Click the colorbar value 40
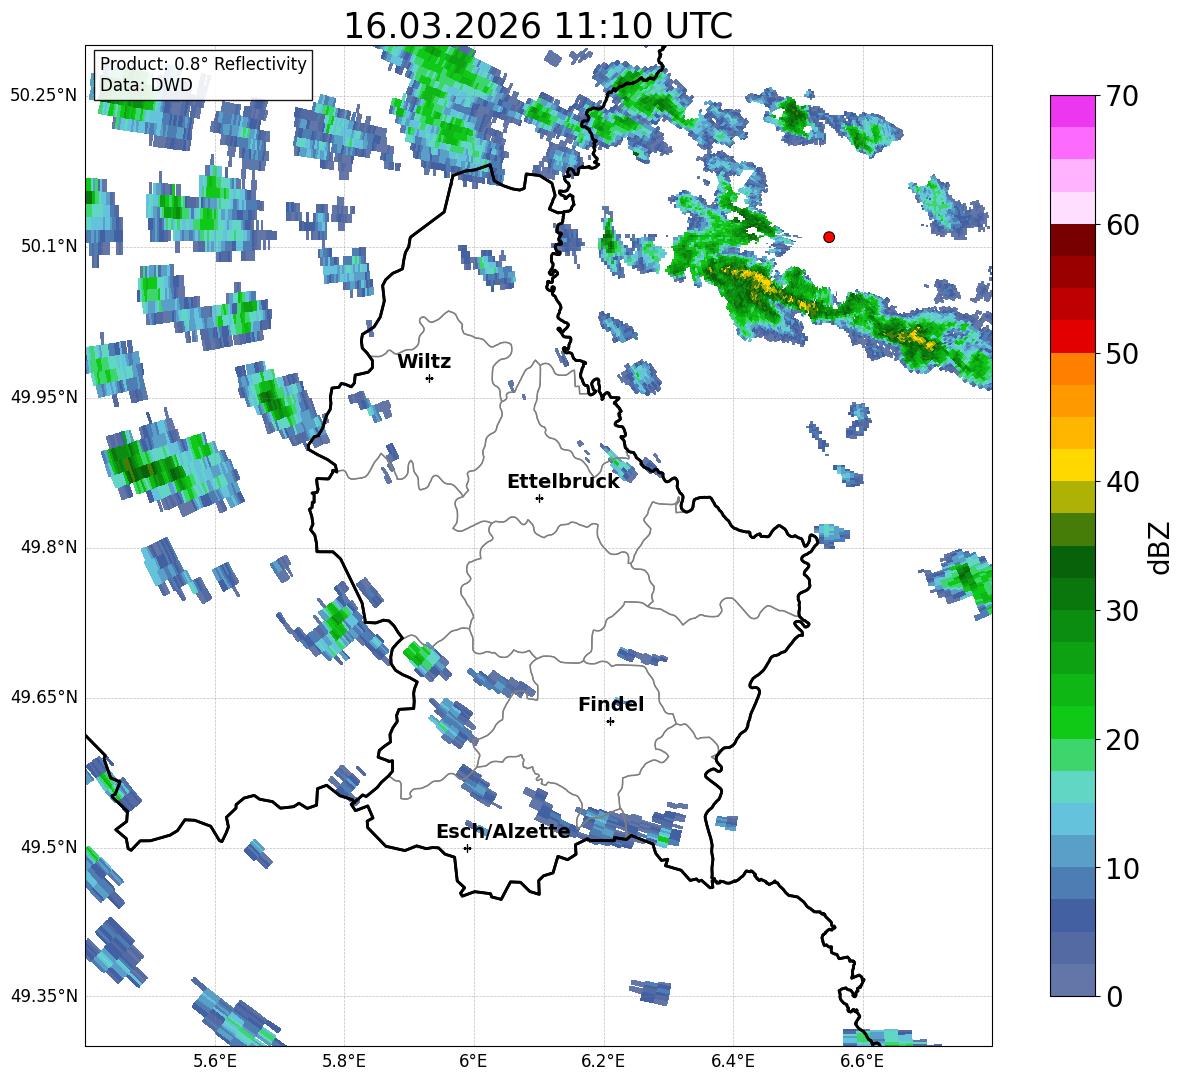Screen dimensions: 1184x1081 click(1122, 482)
